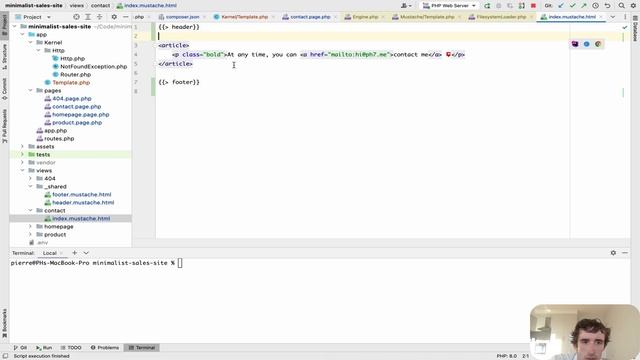
Task: Expand the assets folder
Action: click(22, 147)
